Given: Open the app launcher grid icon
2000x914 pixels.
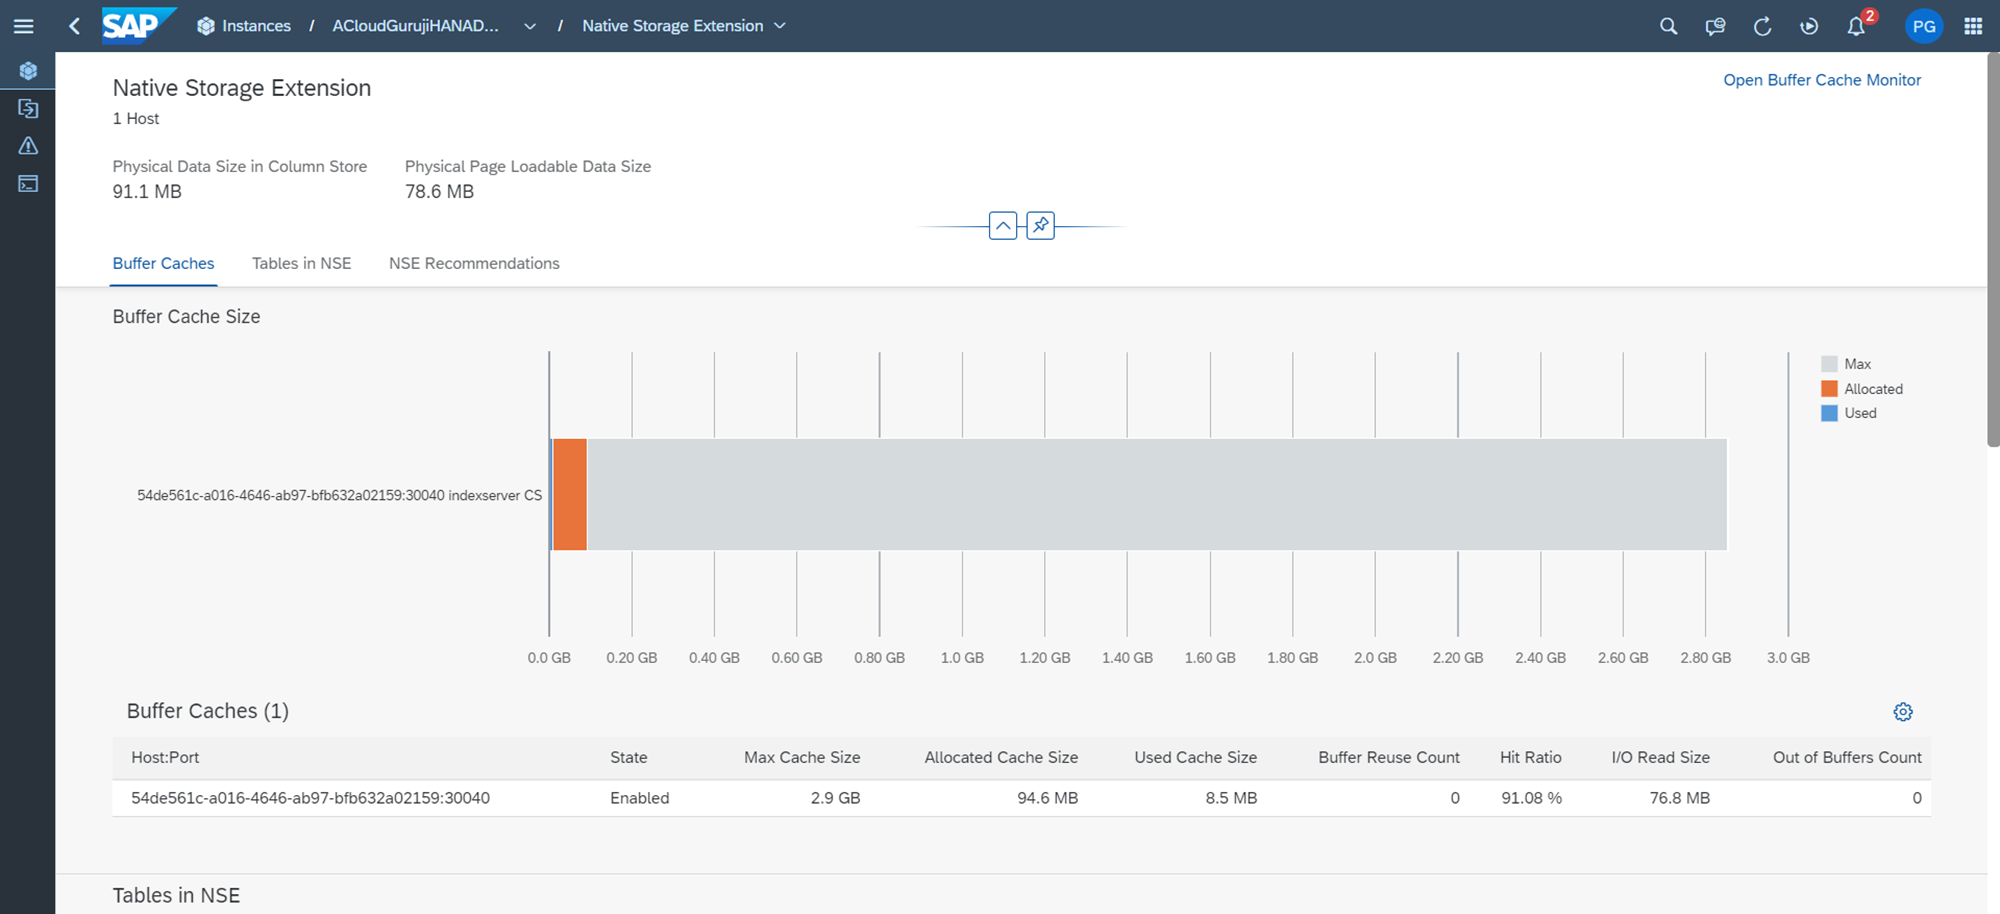Looking at the screenshot, I should point(1973,26).
